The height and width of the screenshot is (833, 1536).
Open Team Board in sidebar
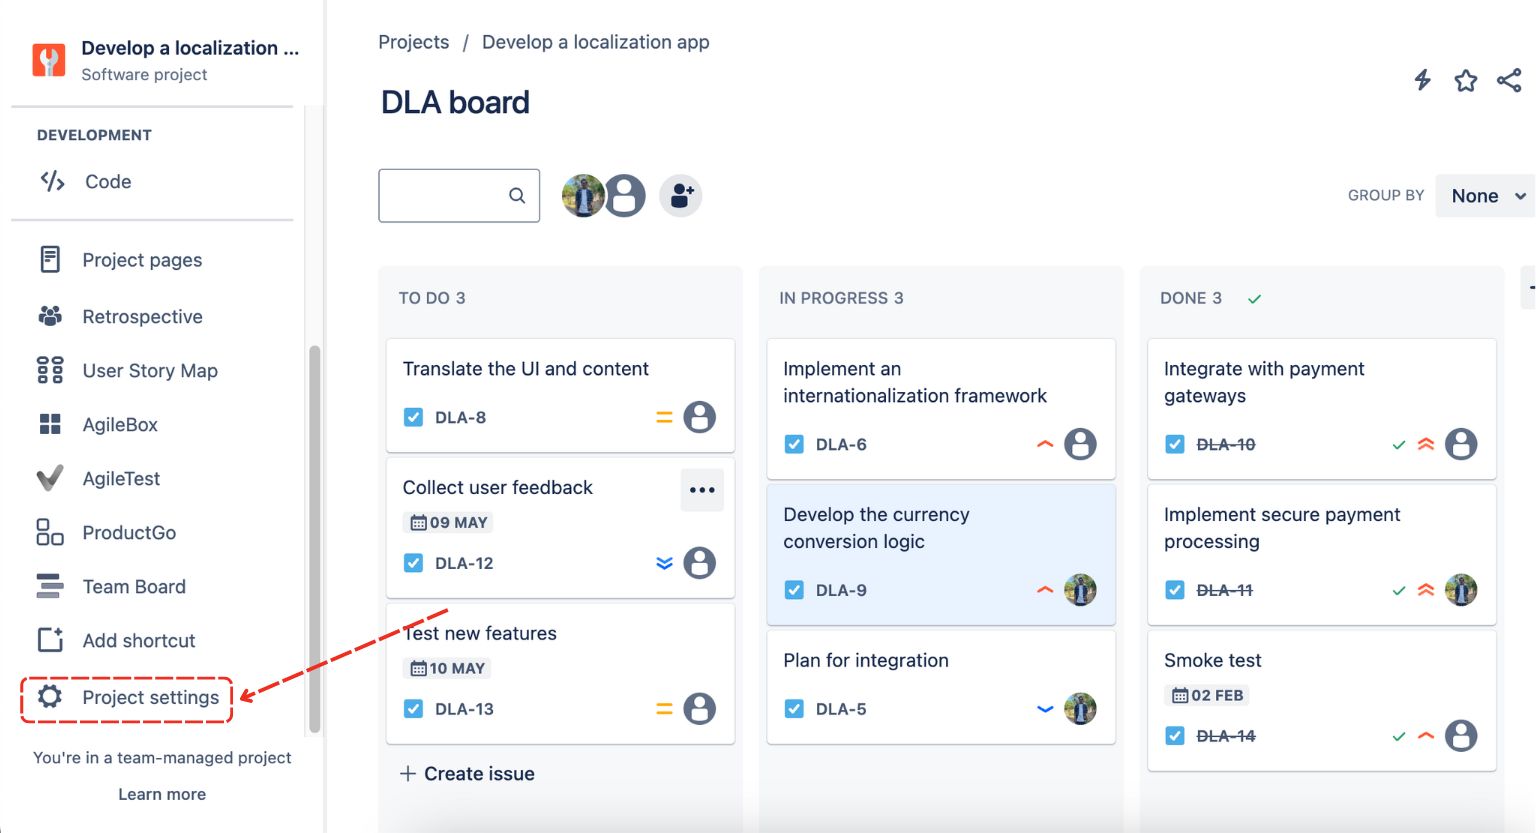pos(134,587)
